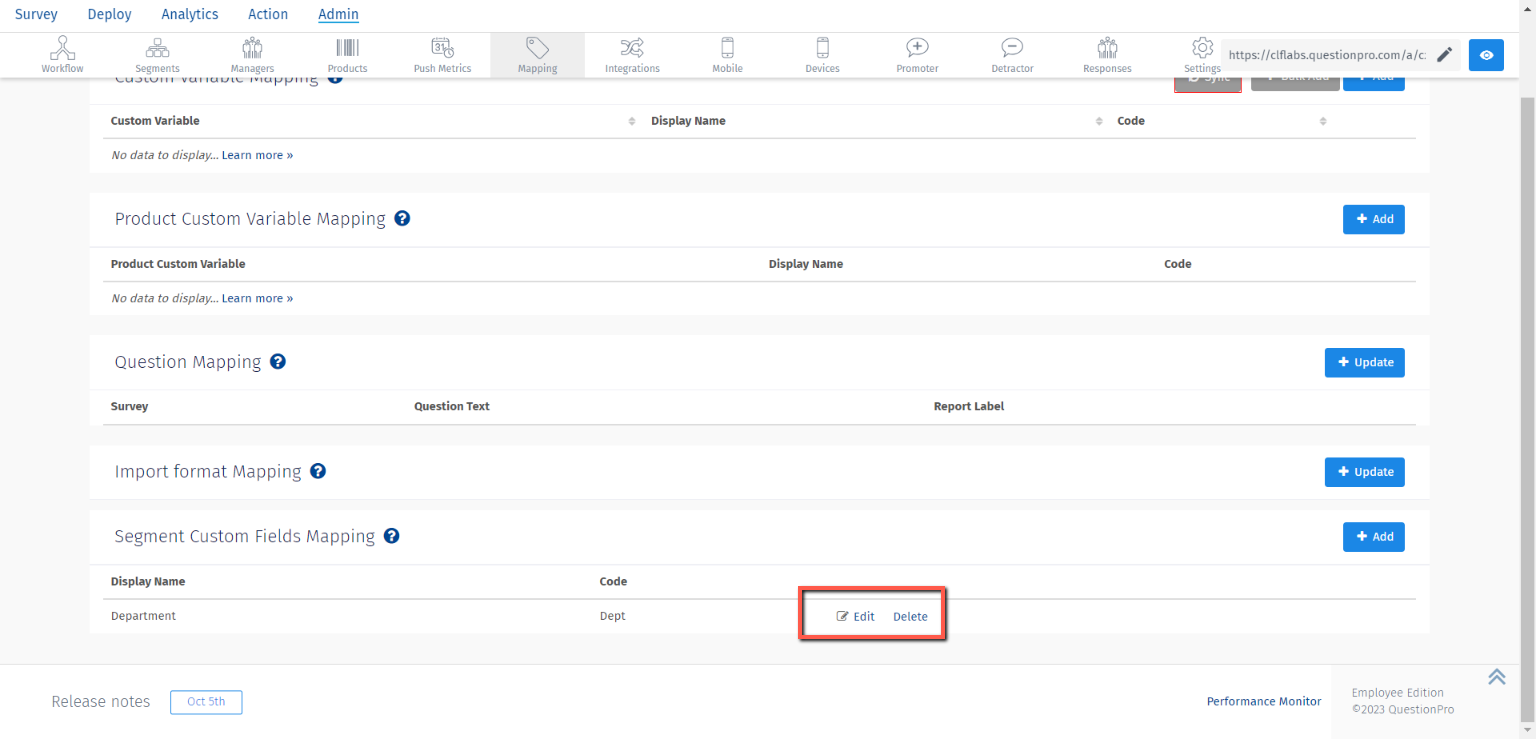Click Update for Question Mapping

[1364, 362]
